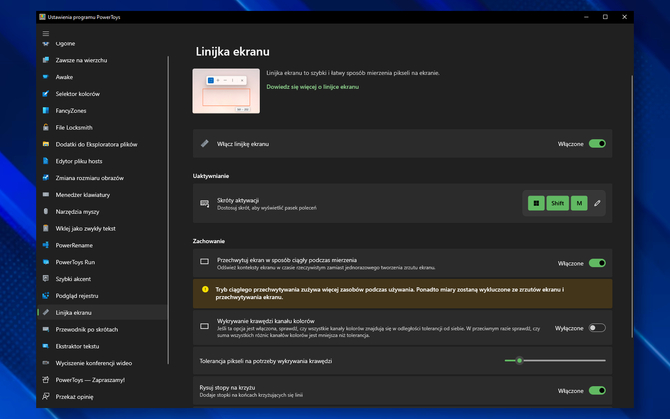Click the Zachowanie section heading
The image size is (670, 419).
click(x=209, y=241)
